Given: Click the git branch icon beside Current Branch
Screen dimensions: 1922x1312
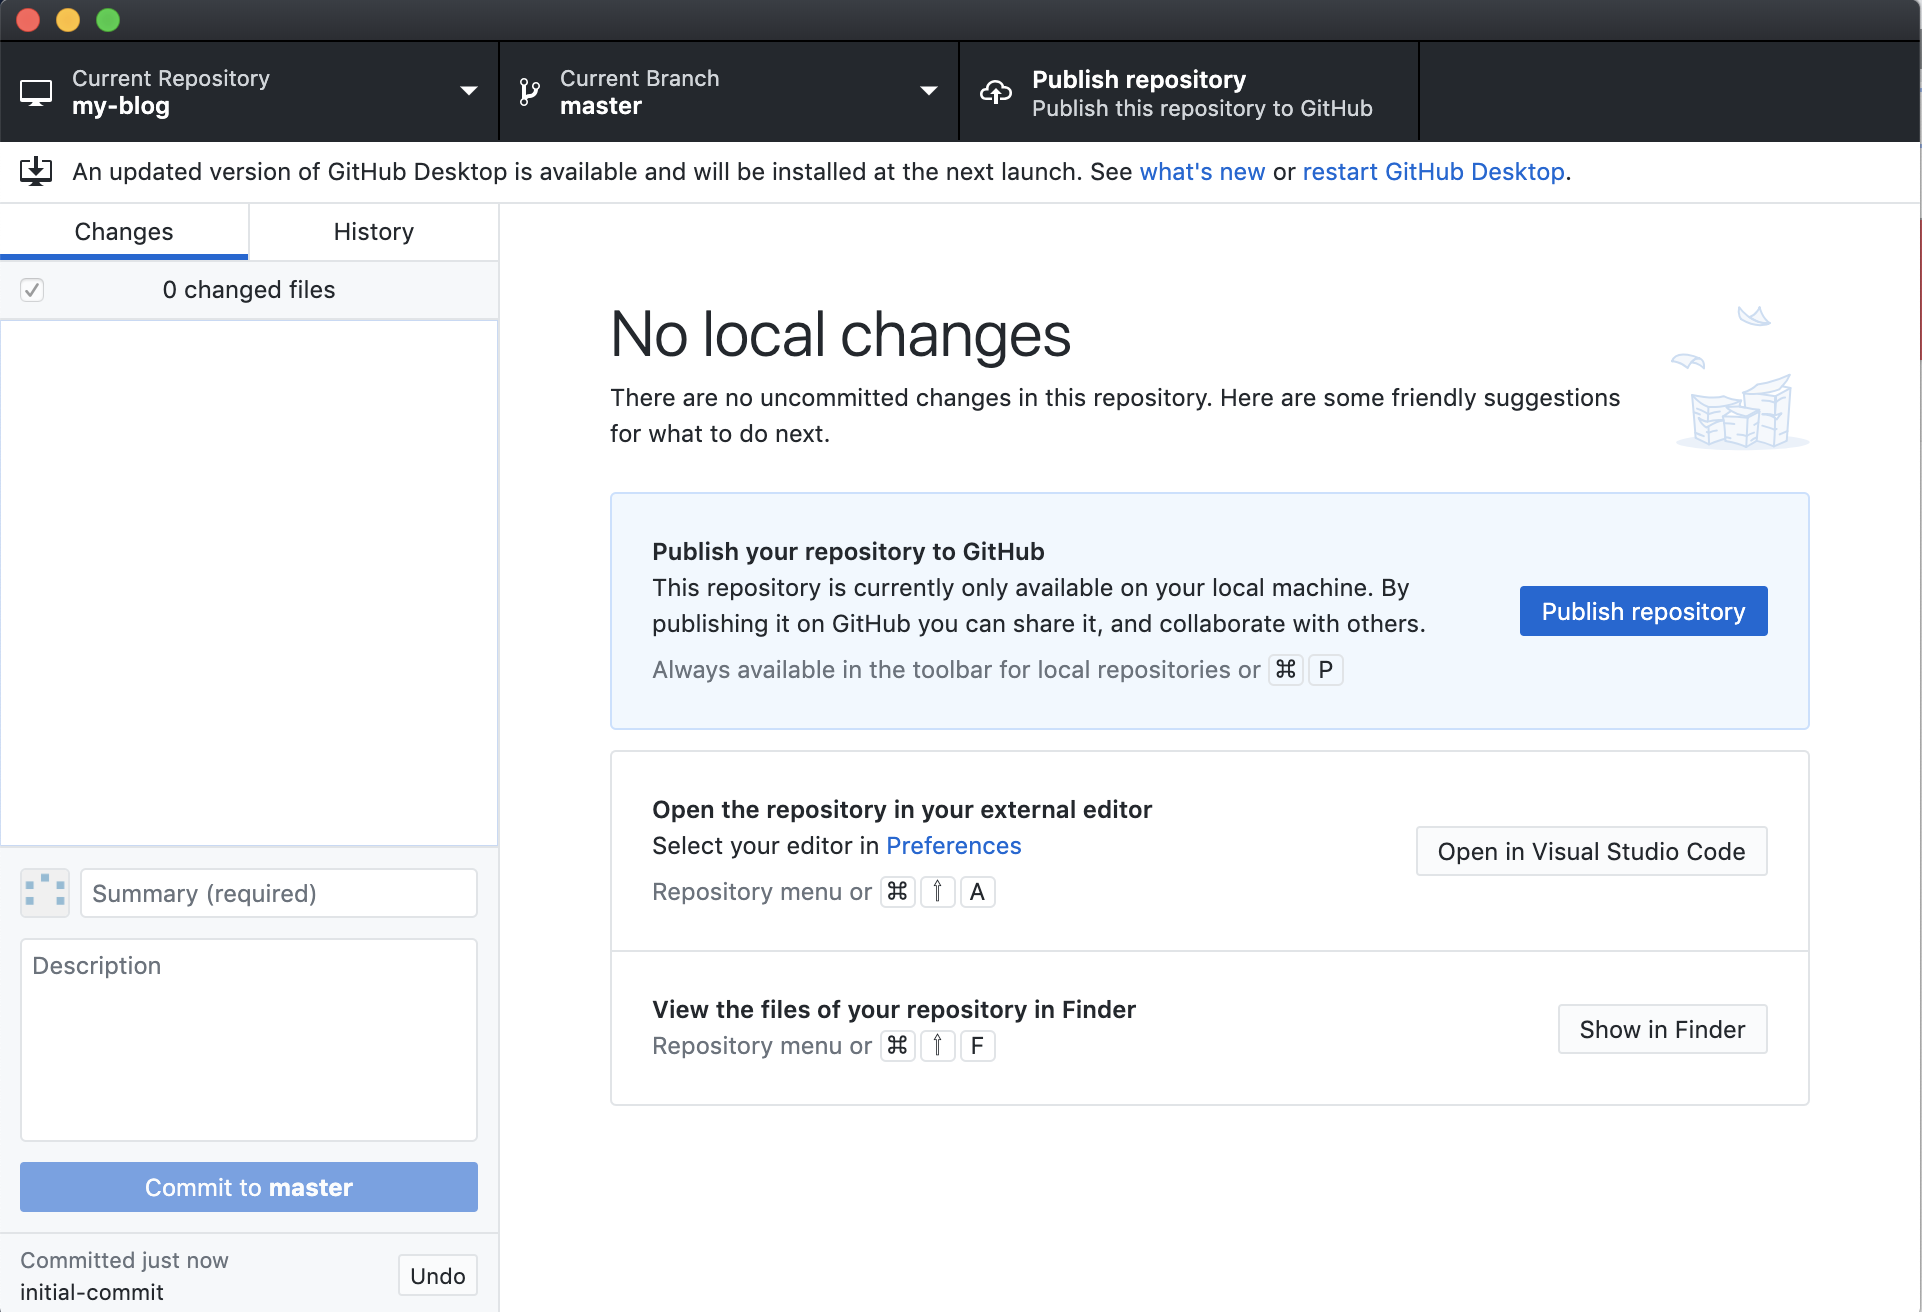Looking at the screenshot, I should tap(530, 92).
